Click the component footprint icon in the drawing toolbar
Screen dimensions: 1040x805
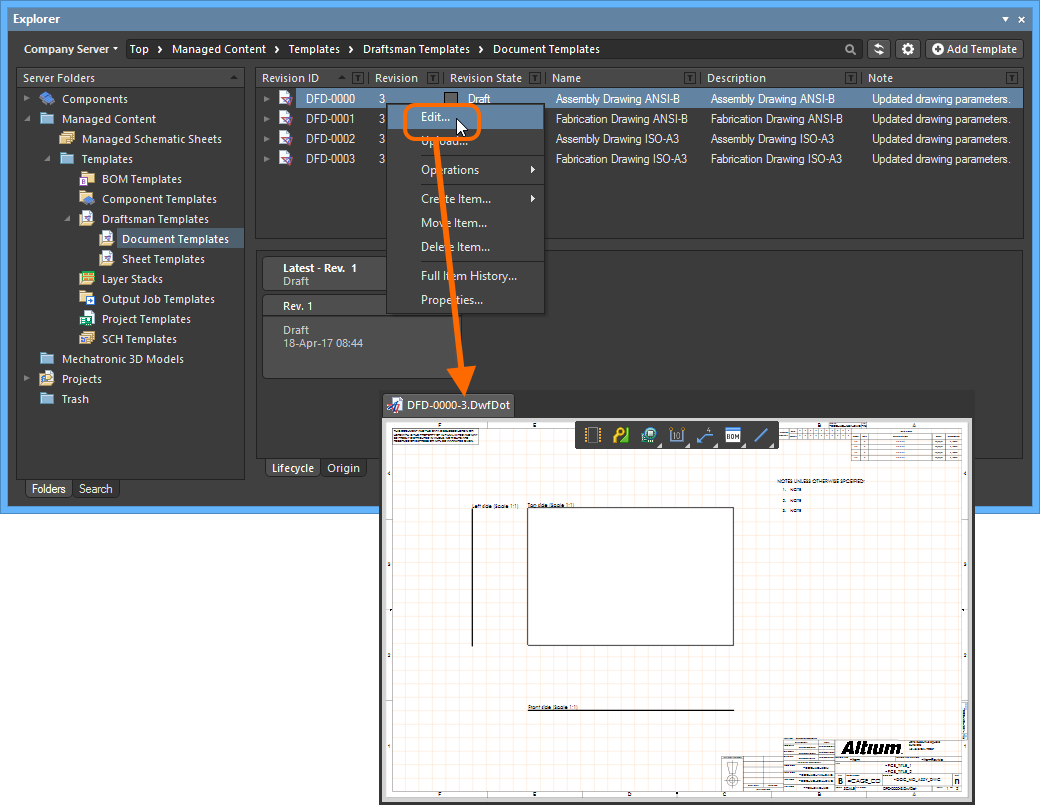593,436
